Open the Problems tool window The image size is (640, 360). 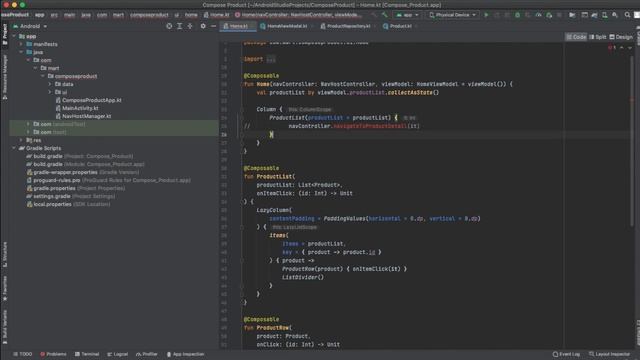pyautogui.click(x=53, y=354)
